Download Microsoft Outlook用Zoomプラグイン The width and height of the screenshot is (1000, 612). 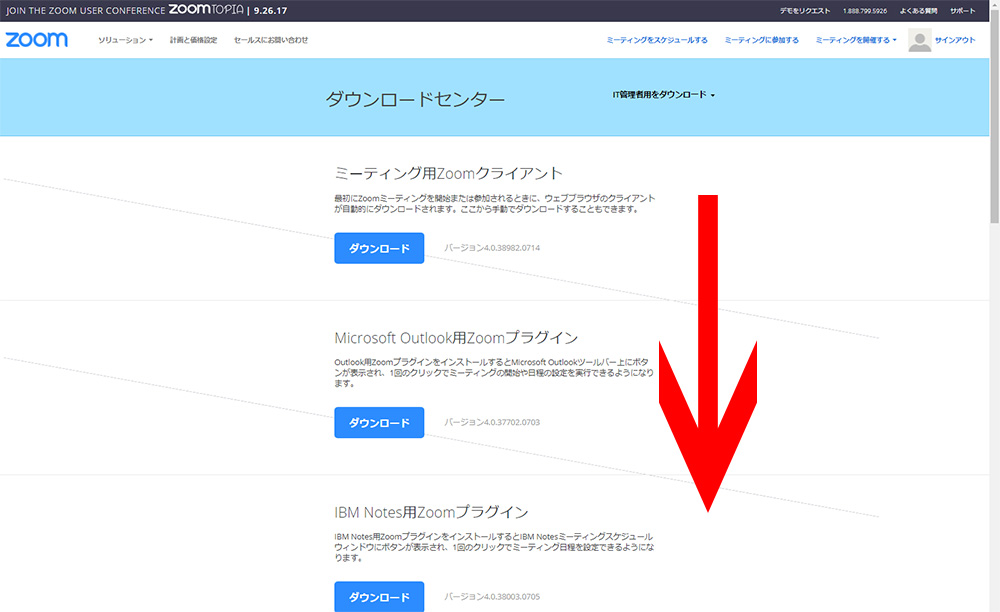[379, 422]
